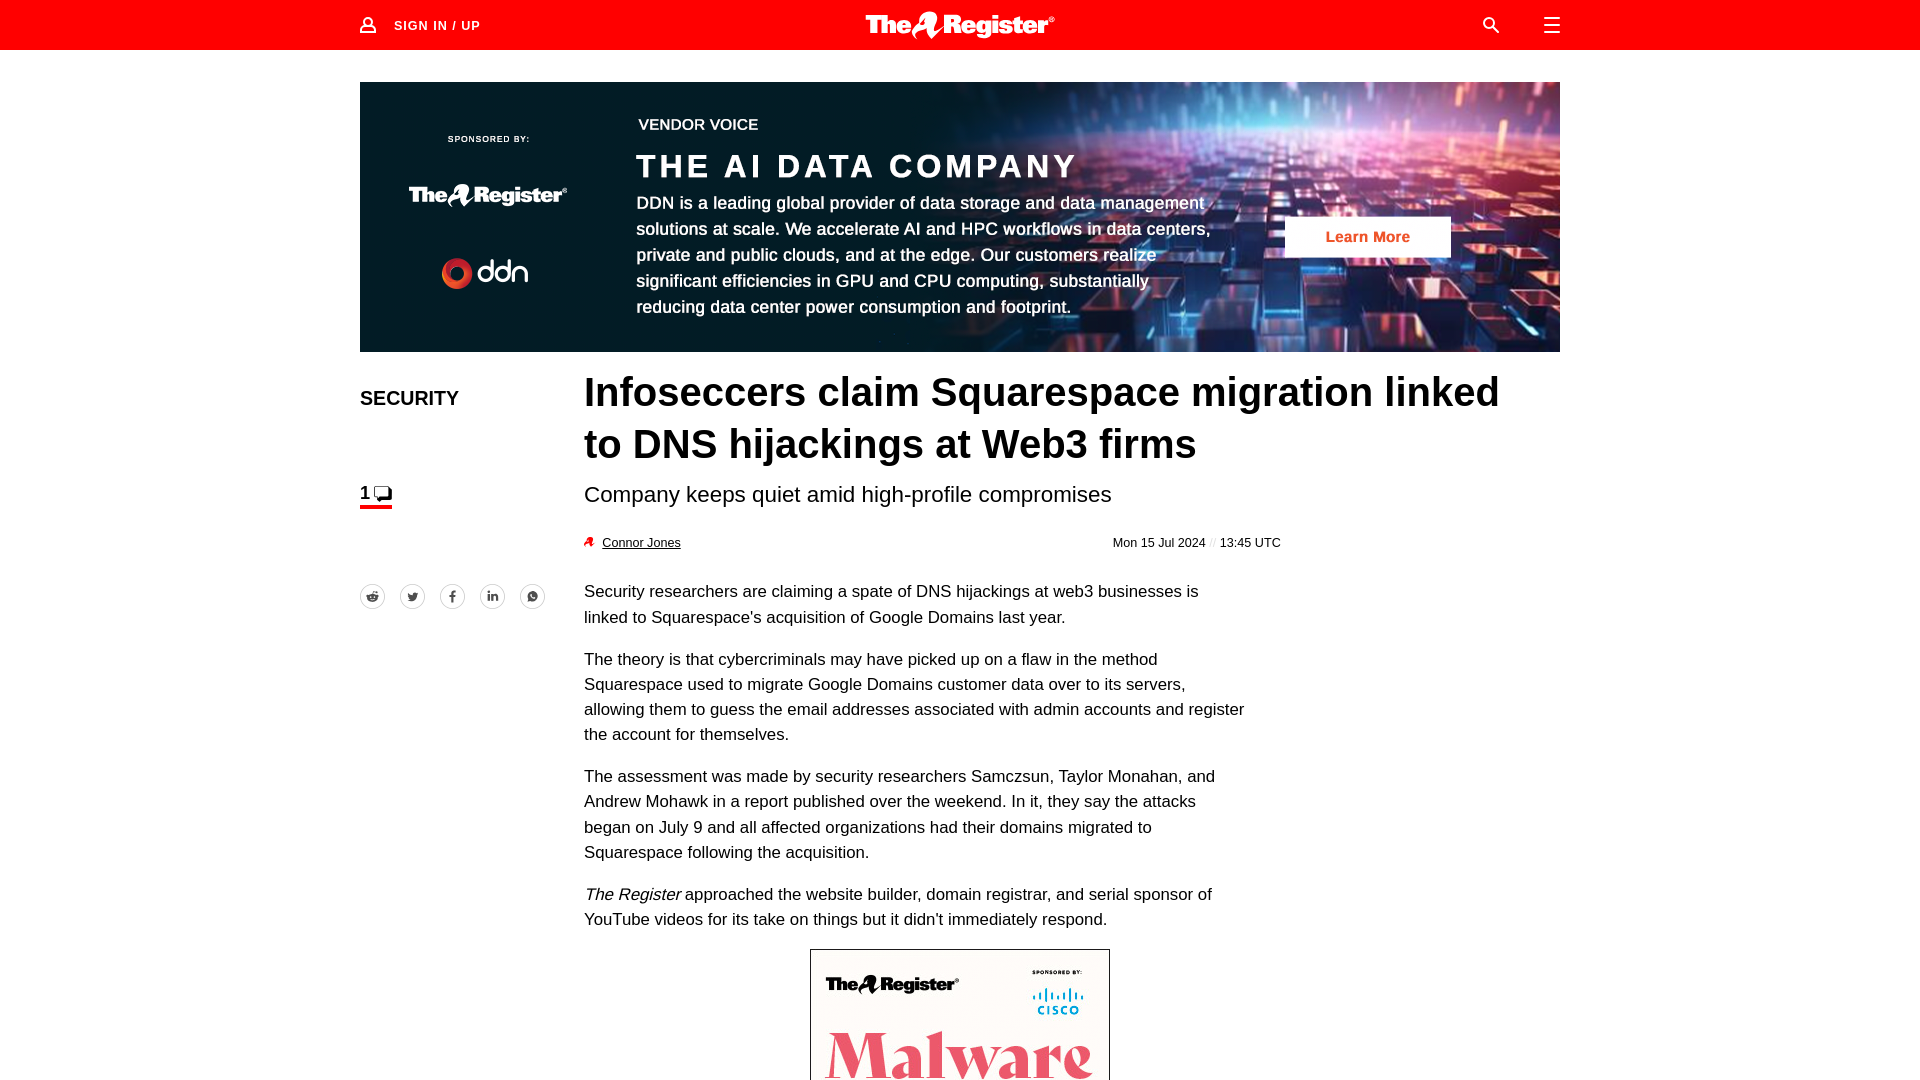Viewport: 1920px width, 1080px height.
Task: Share article via LinkedIn icon
Action: pos(492,596)
